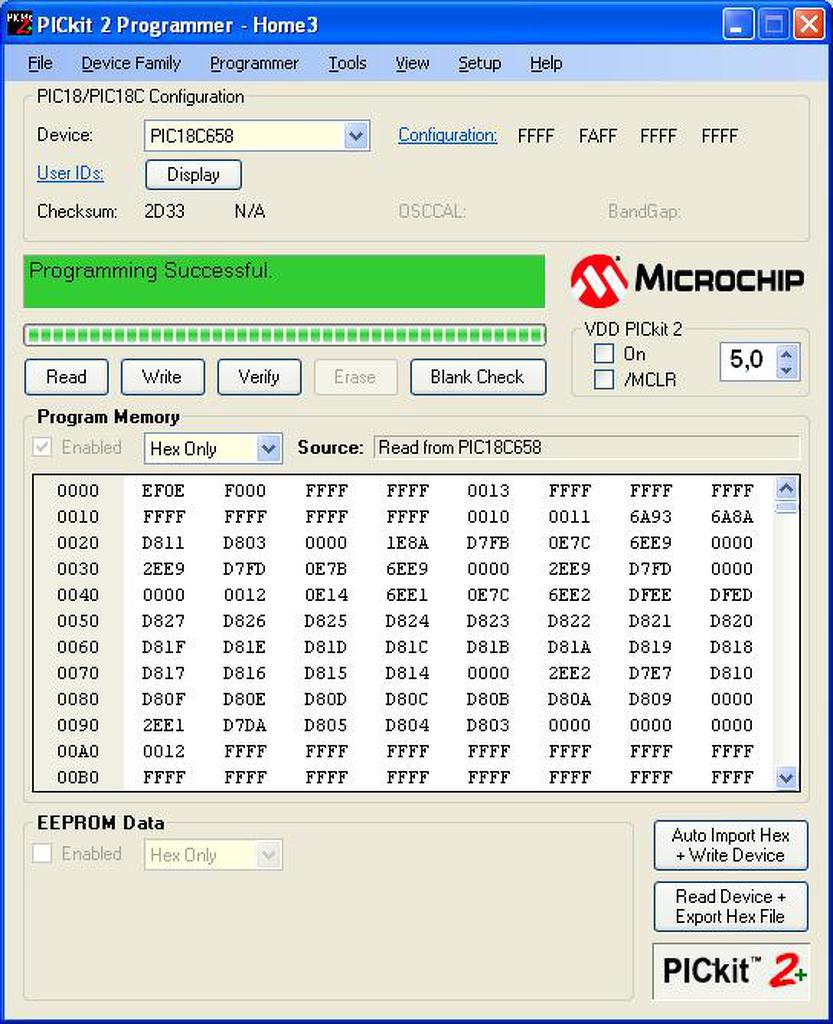The width and height of the screenshot is (833, 1024).
Task: Open the Help menu
Action: 546,63
